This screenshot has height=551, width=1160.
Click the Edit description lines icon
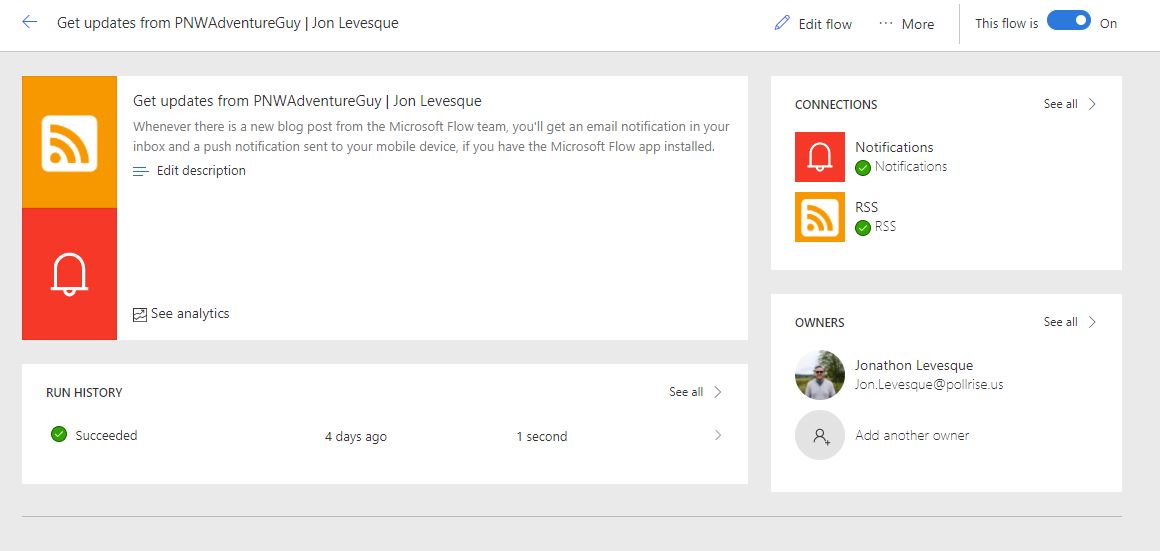click(141, 171)
